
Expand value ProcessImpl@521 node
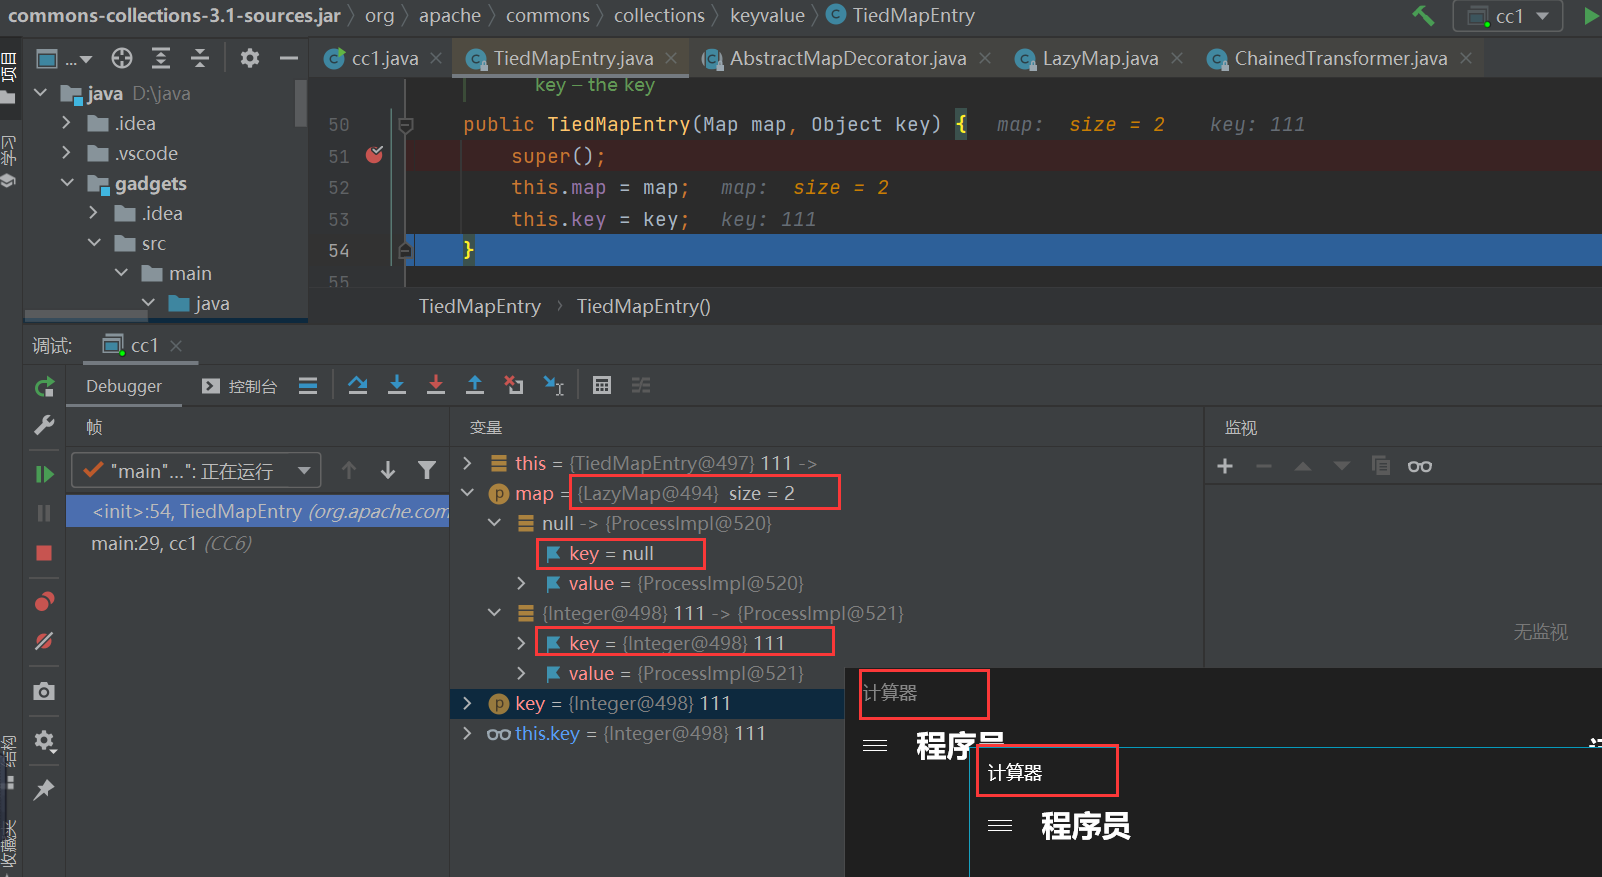pyautogui.click(x=521, y=673)
